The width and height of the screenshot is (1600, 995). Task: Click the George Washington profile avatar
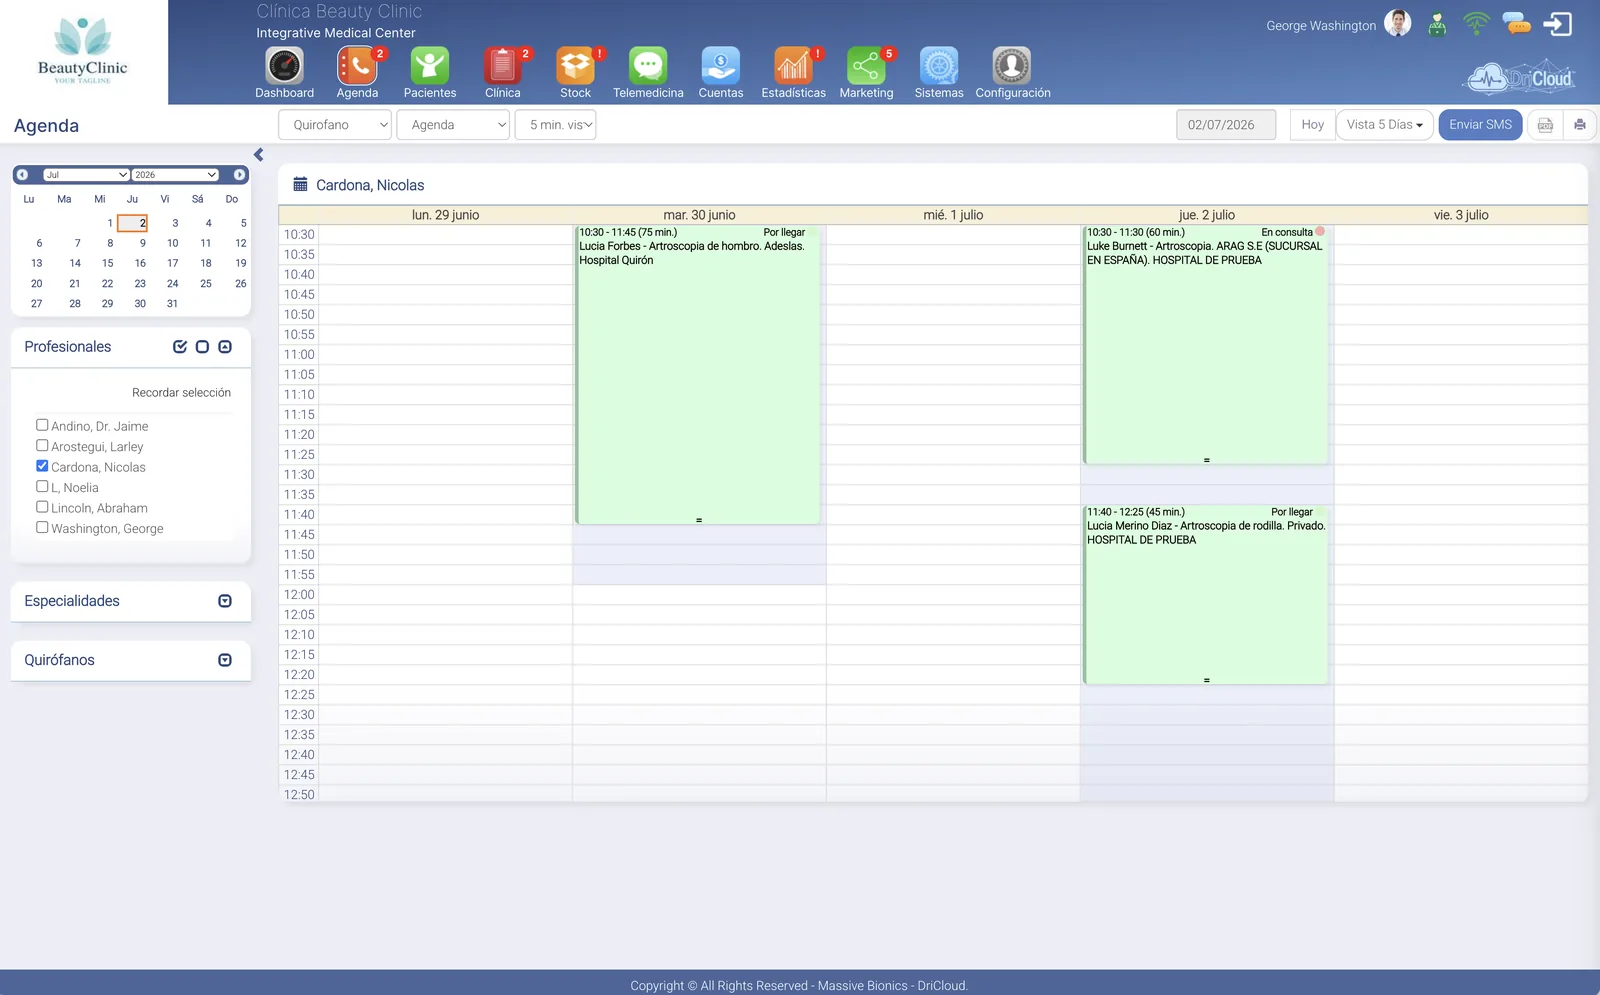pos(1398,23)
